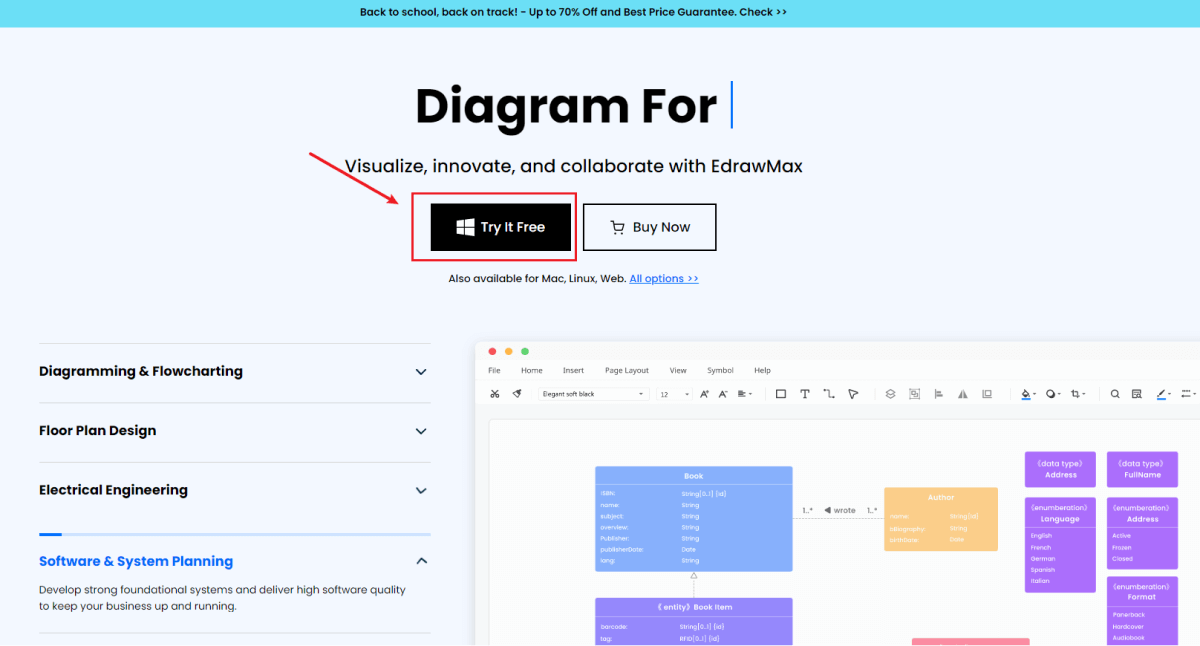Expand Diagramming & Flowcharting chevron
Image resolution: width=1200 pixels, height=646 pixels.
point(421,372)
